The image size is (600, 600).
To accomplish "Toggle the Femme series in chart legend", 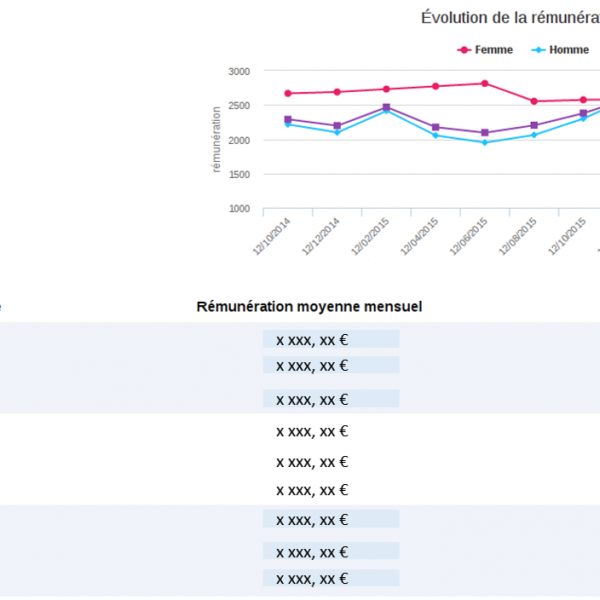I will pyautogui.click(x=494, y=49).
